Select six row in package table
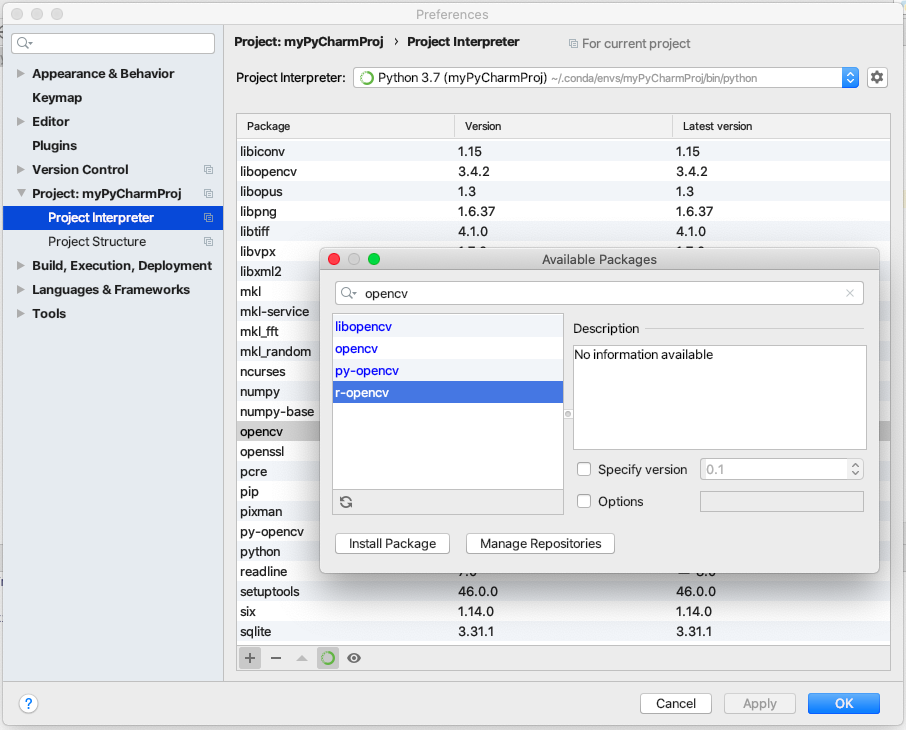This screenshot has width=906, height=730. click(x=563, y=612)
